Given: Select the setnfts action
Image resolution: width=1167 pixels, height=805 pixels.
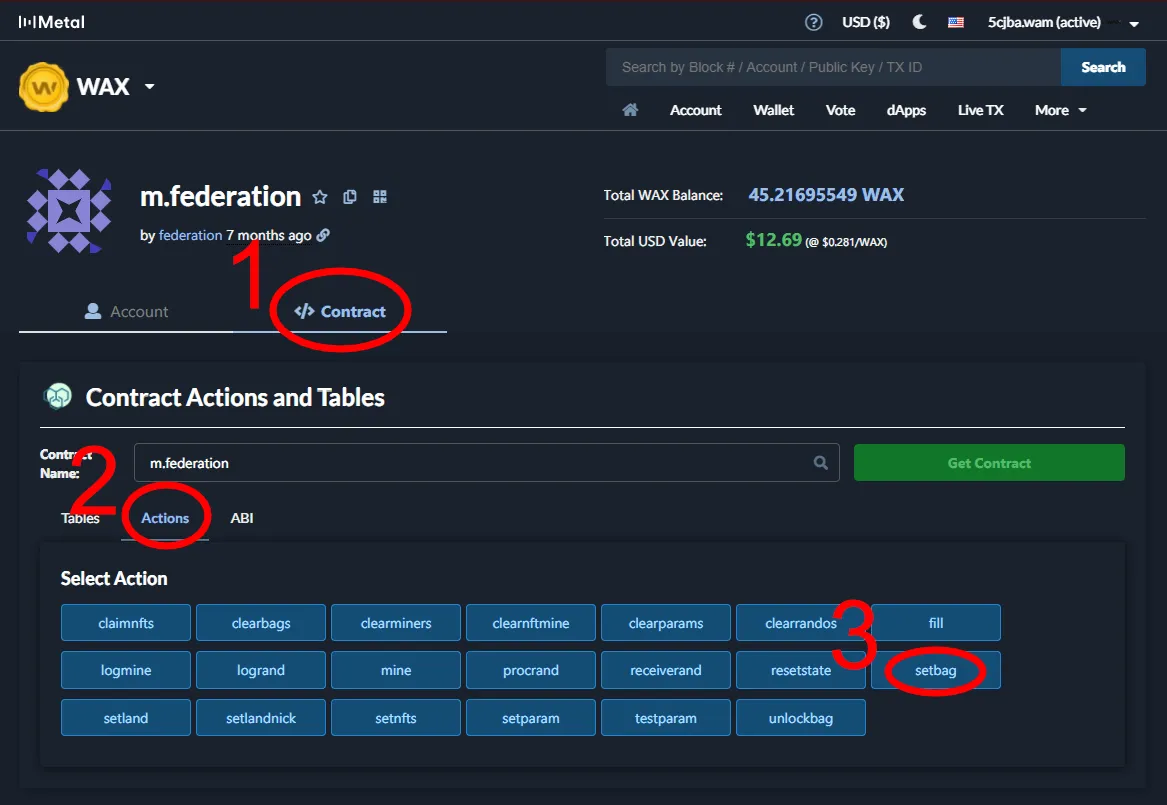Looking at the screenshot, I should [396, 718].
